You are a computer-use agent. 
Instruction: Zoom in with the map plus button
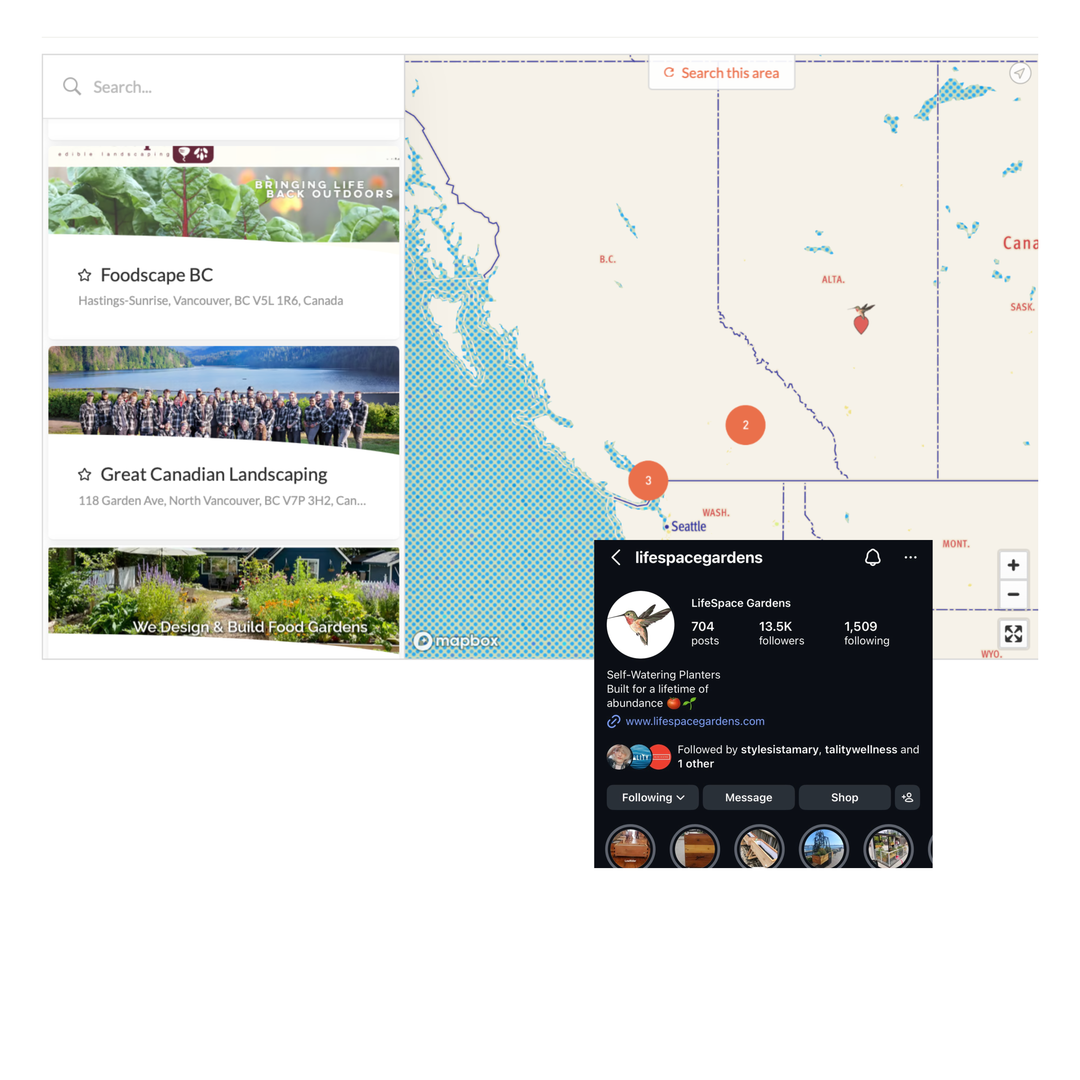[1013, 565]
